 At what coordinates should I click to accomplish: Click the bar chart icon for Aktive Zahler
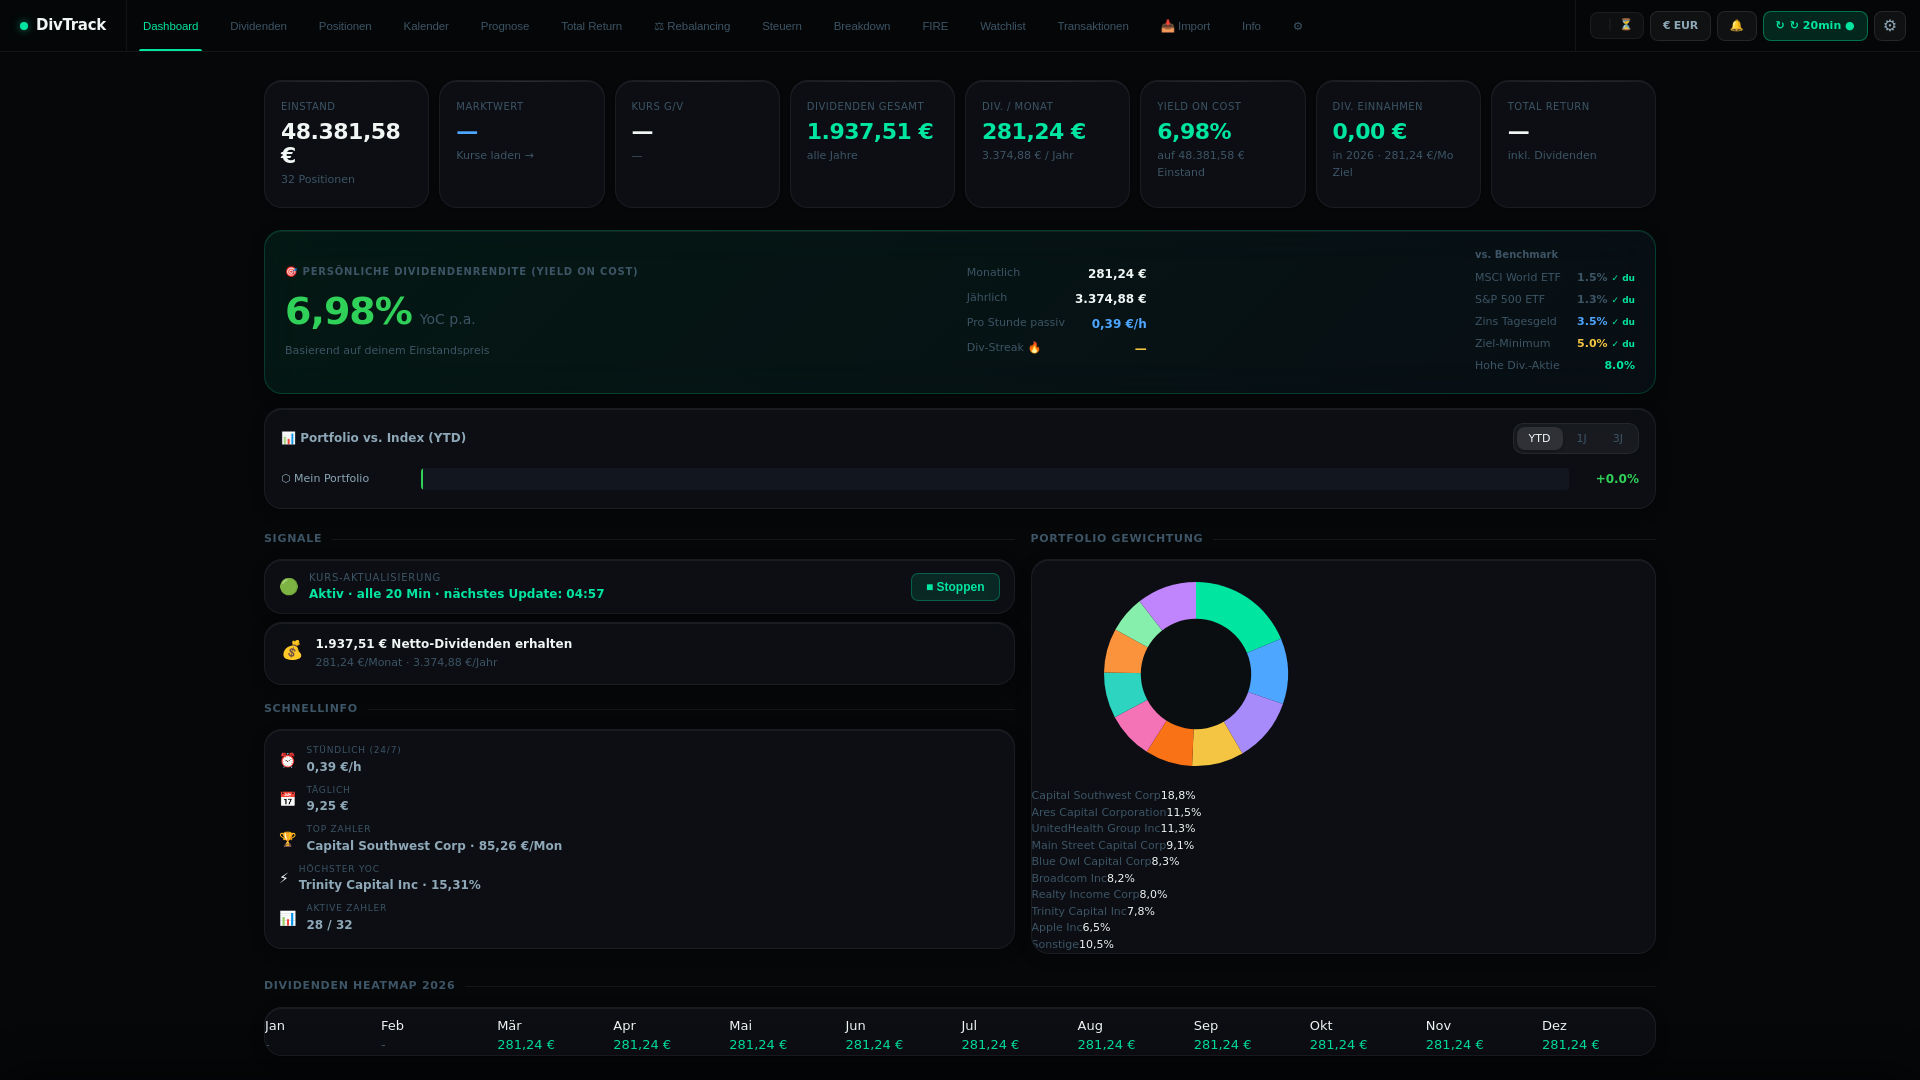coord(288,917)
